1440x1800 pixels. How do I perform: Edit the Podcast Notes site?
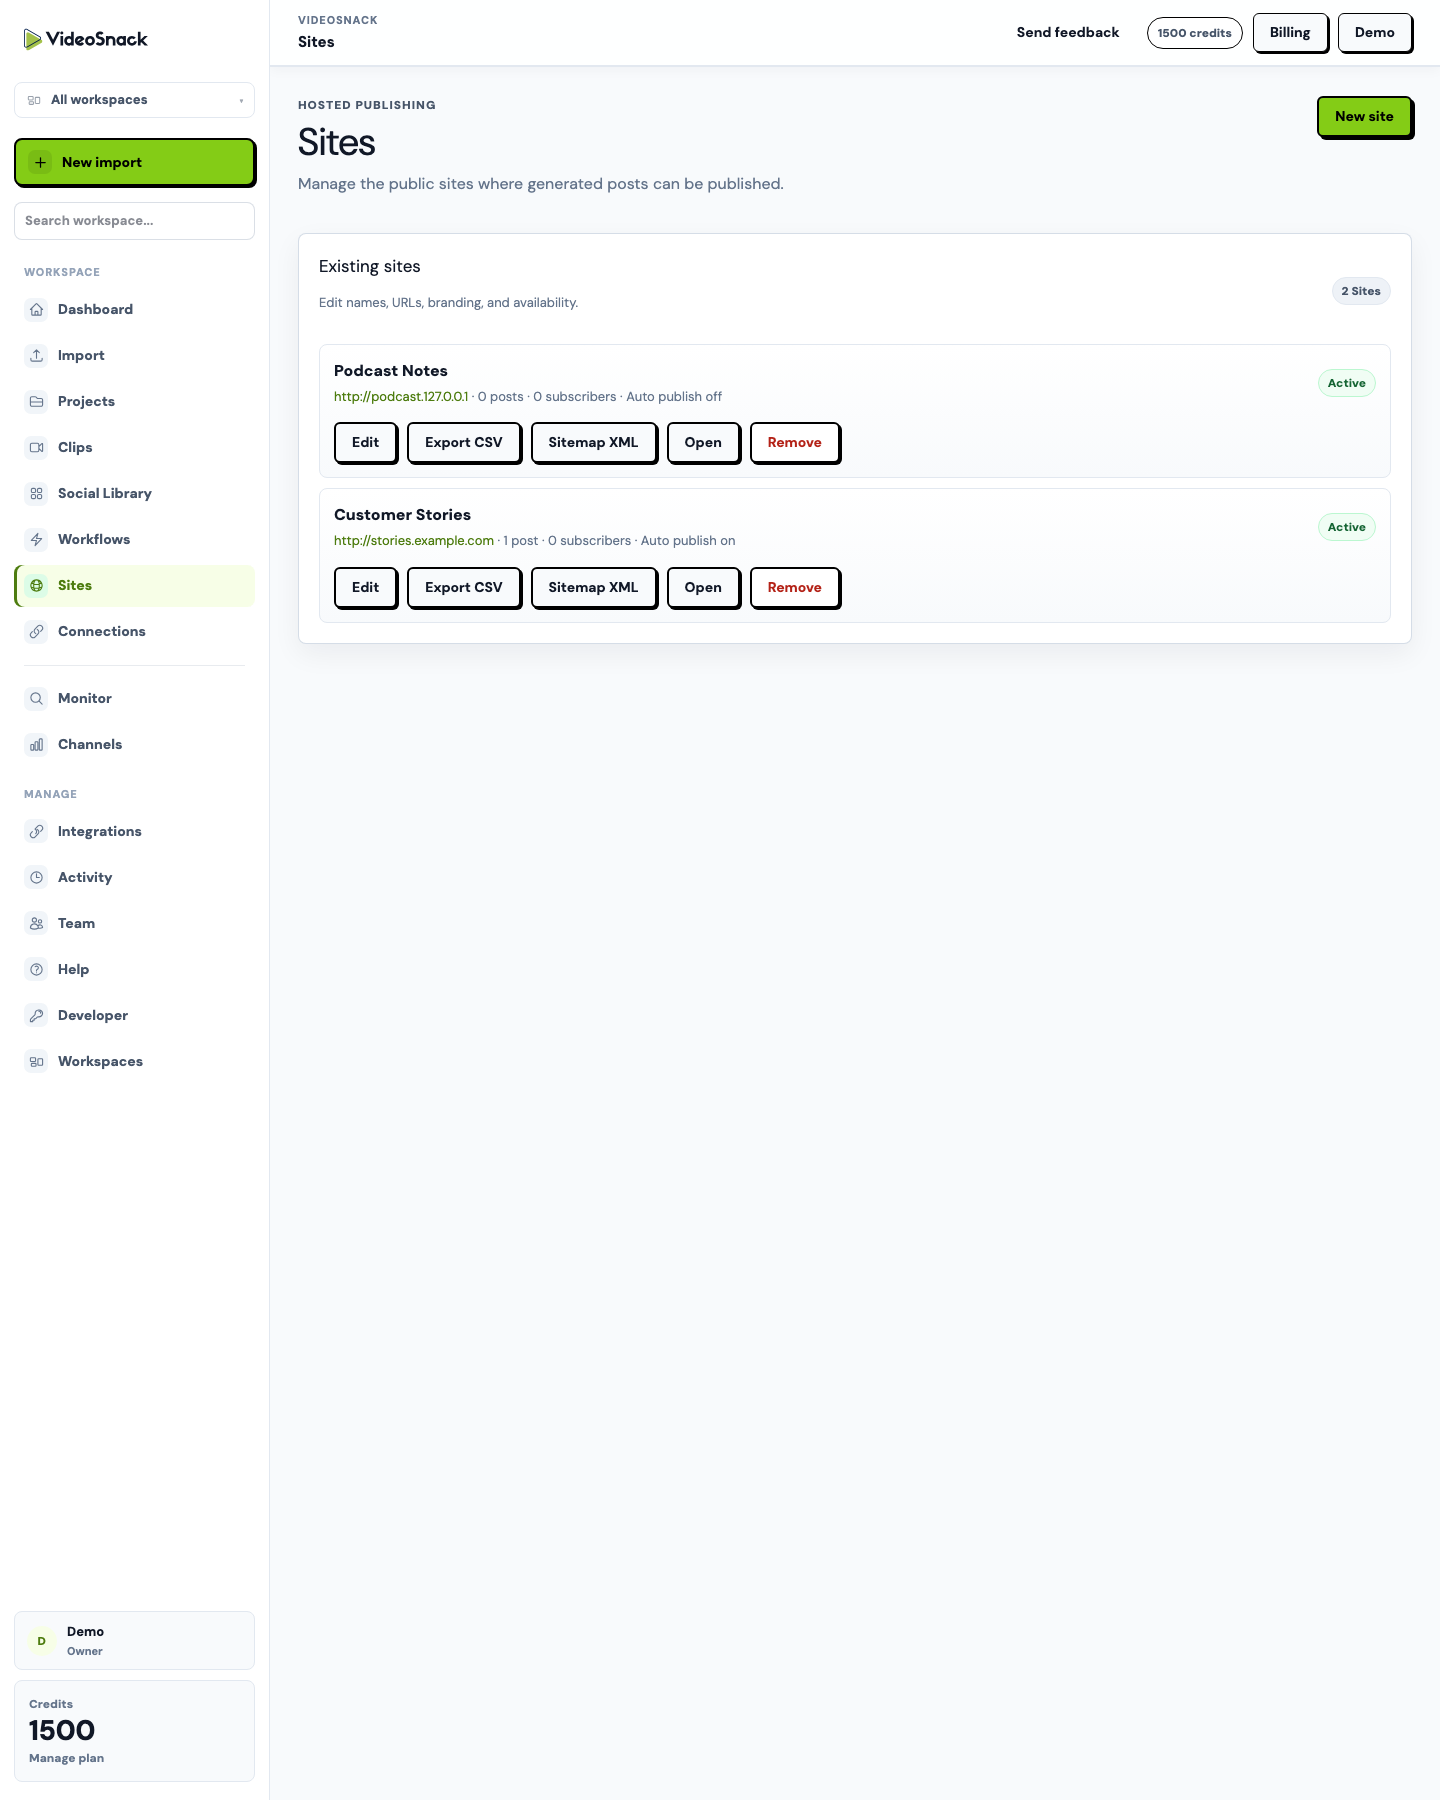point(365,443)
